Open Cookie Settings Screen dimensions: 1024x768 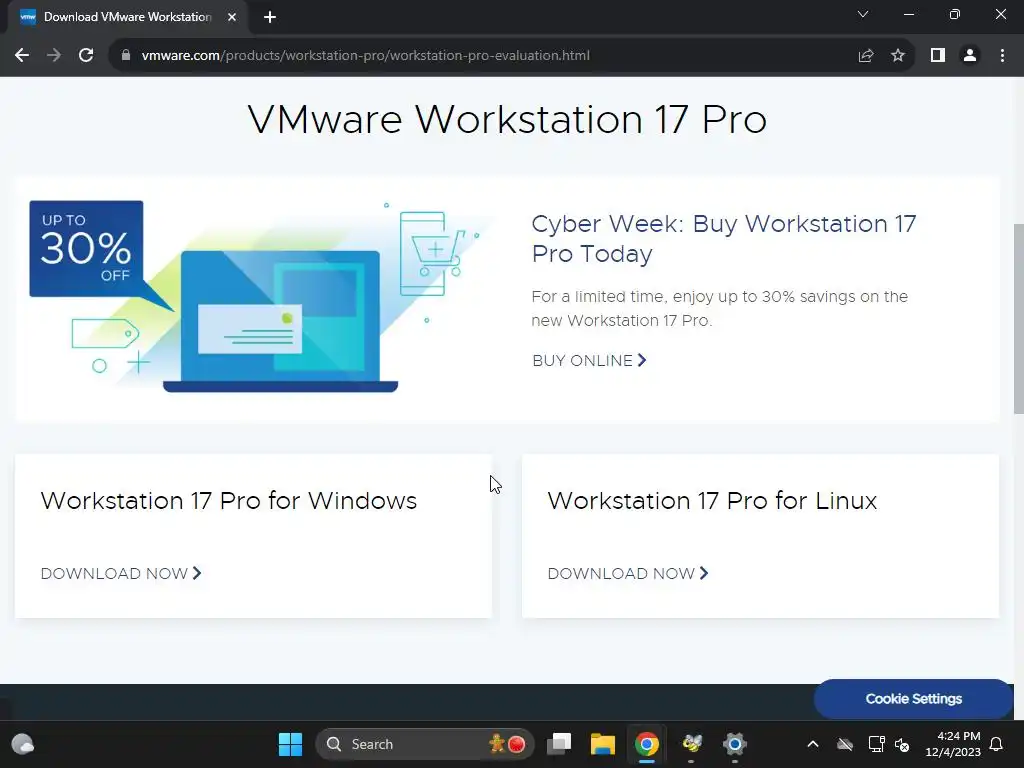point(914,699)
